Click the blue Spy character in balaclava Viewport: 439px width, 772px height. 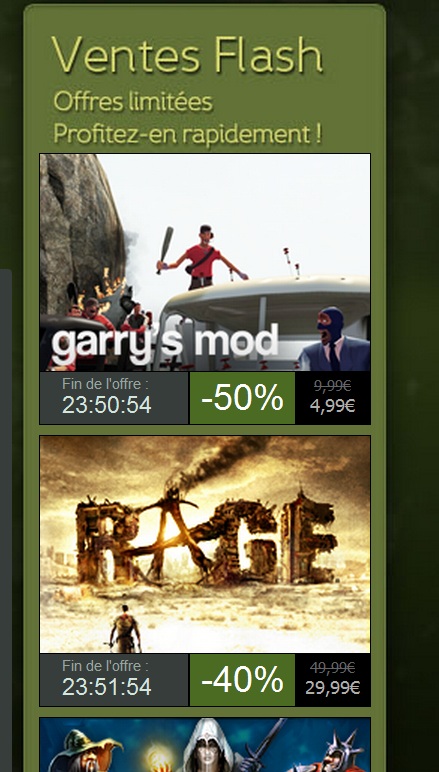334,340
